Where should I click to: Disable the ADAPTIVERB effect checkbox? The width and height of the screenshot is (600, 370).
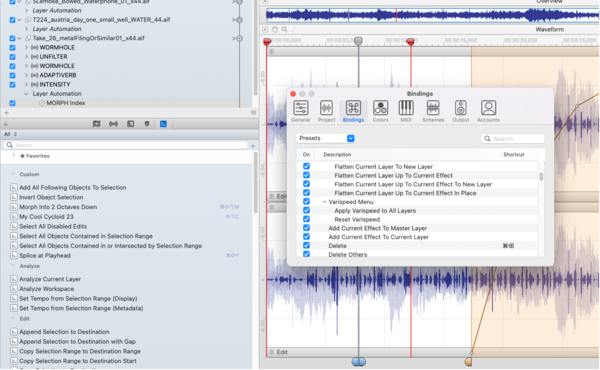(12, 75)
